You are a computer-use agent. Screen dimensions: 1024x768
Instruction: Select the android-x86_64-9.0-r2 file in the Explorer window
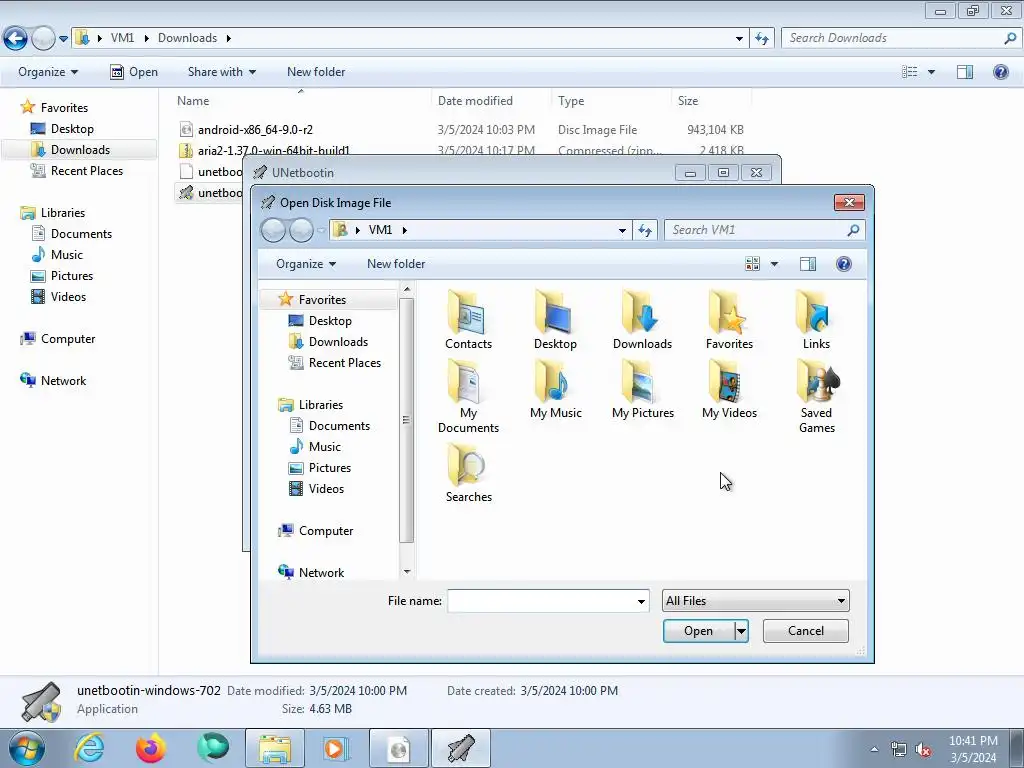coord(255,130)
